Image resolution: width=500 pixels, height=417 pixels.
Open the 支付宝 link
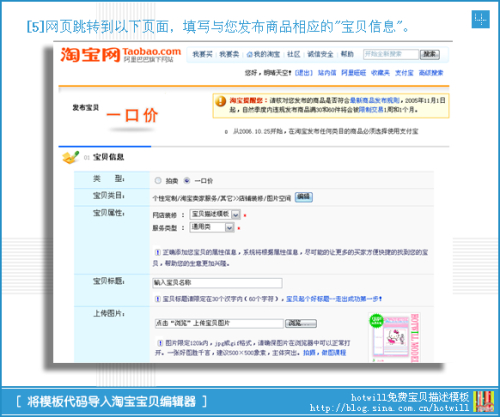click(x=404, y=73)
